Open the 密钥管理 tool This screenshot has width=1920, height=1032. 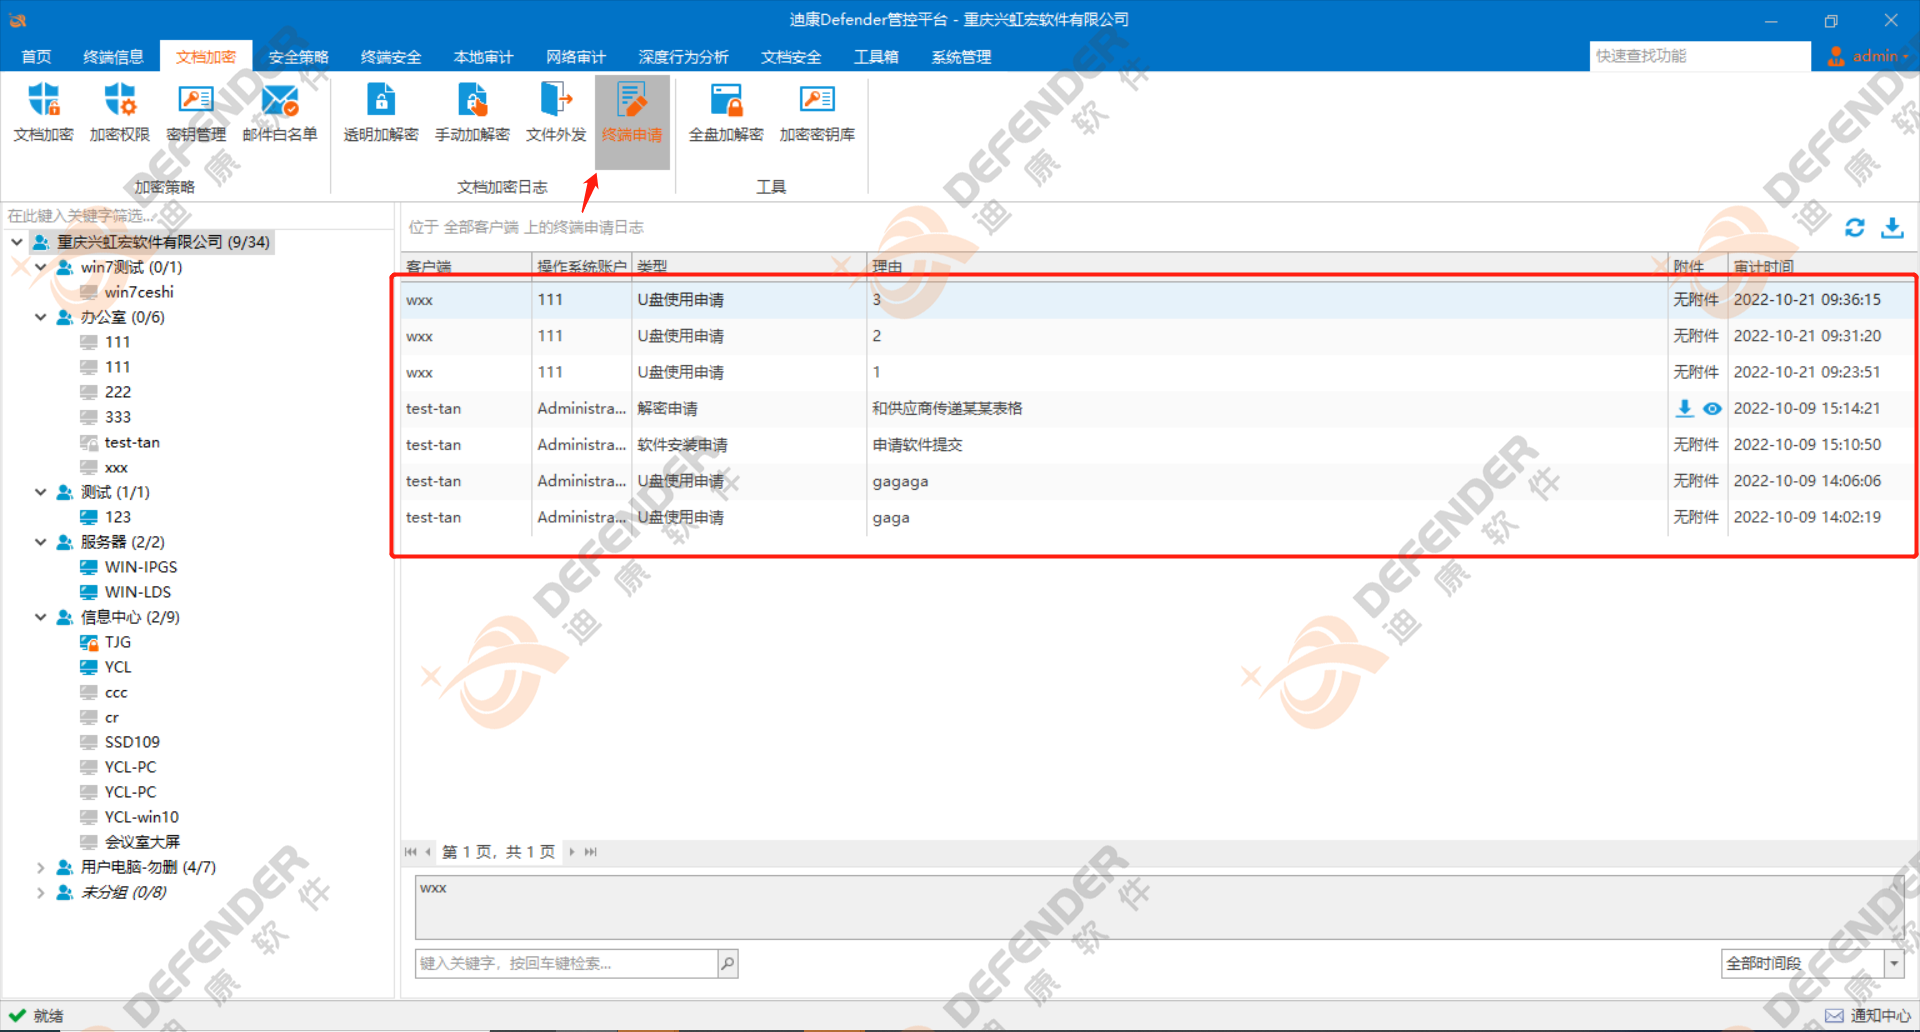(x=196, y=112)
